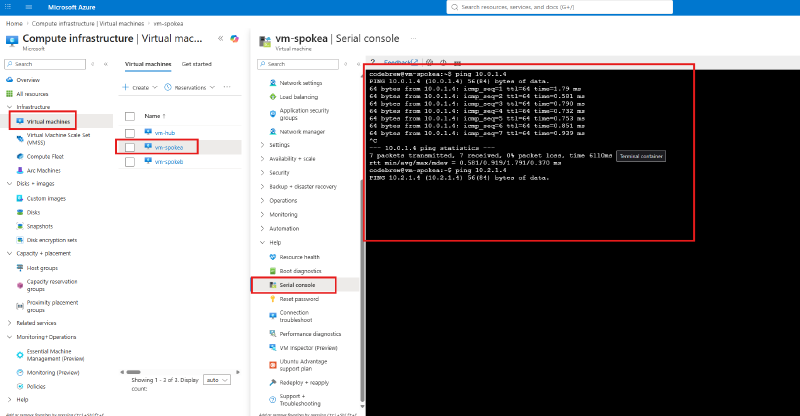
Task: Open the Disks icon
Action: 20,212
